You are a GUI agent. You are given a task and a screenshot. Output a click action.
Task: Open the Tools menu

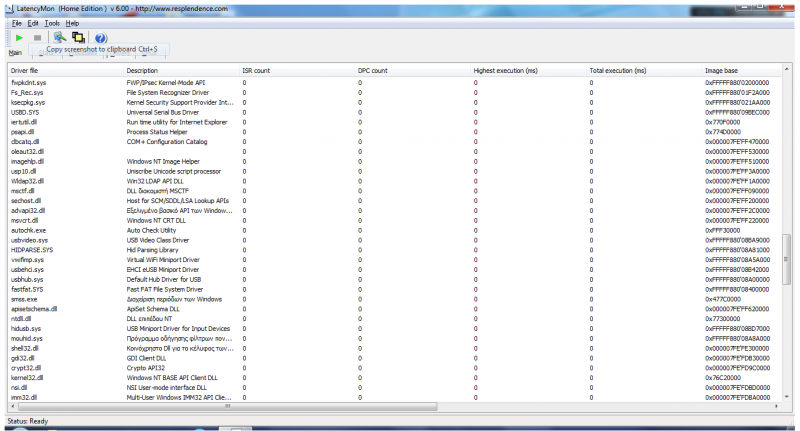(52, 22)
